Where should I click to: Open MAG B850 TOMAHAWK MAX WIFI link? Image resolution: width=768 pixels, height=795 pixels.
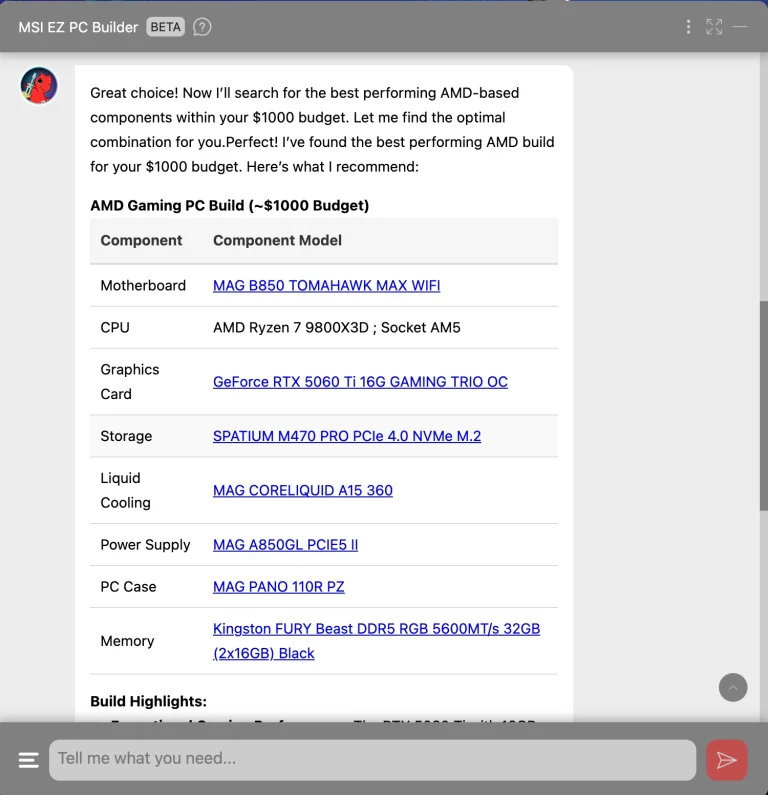326,285
